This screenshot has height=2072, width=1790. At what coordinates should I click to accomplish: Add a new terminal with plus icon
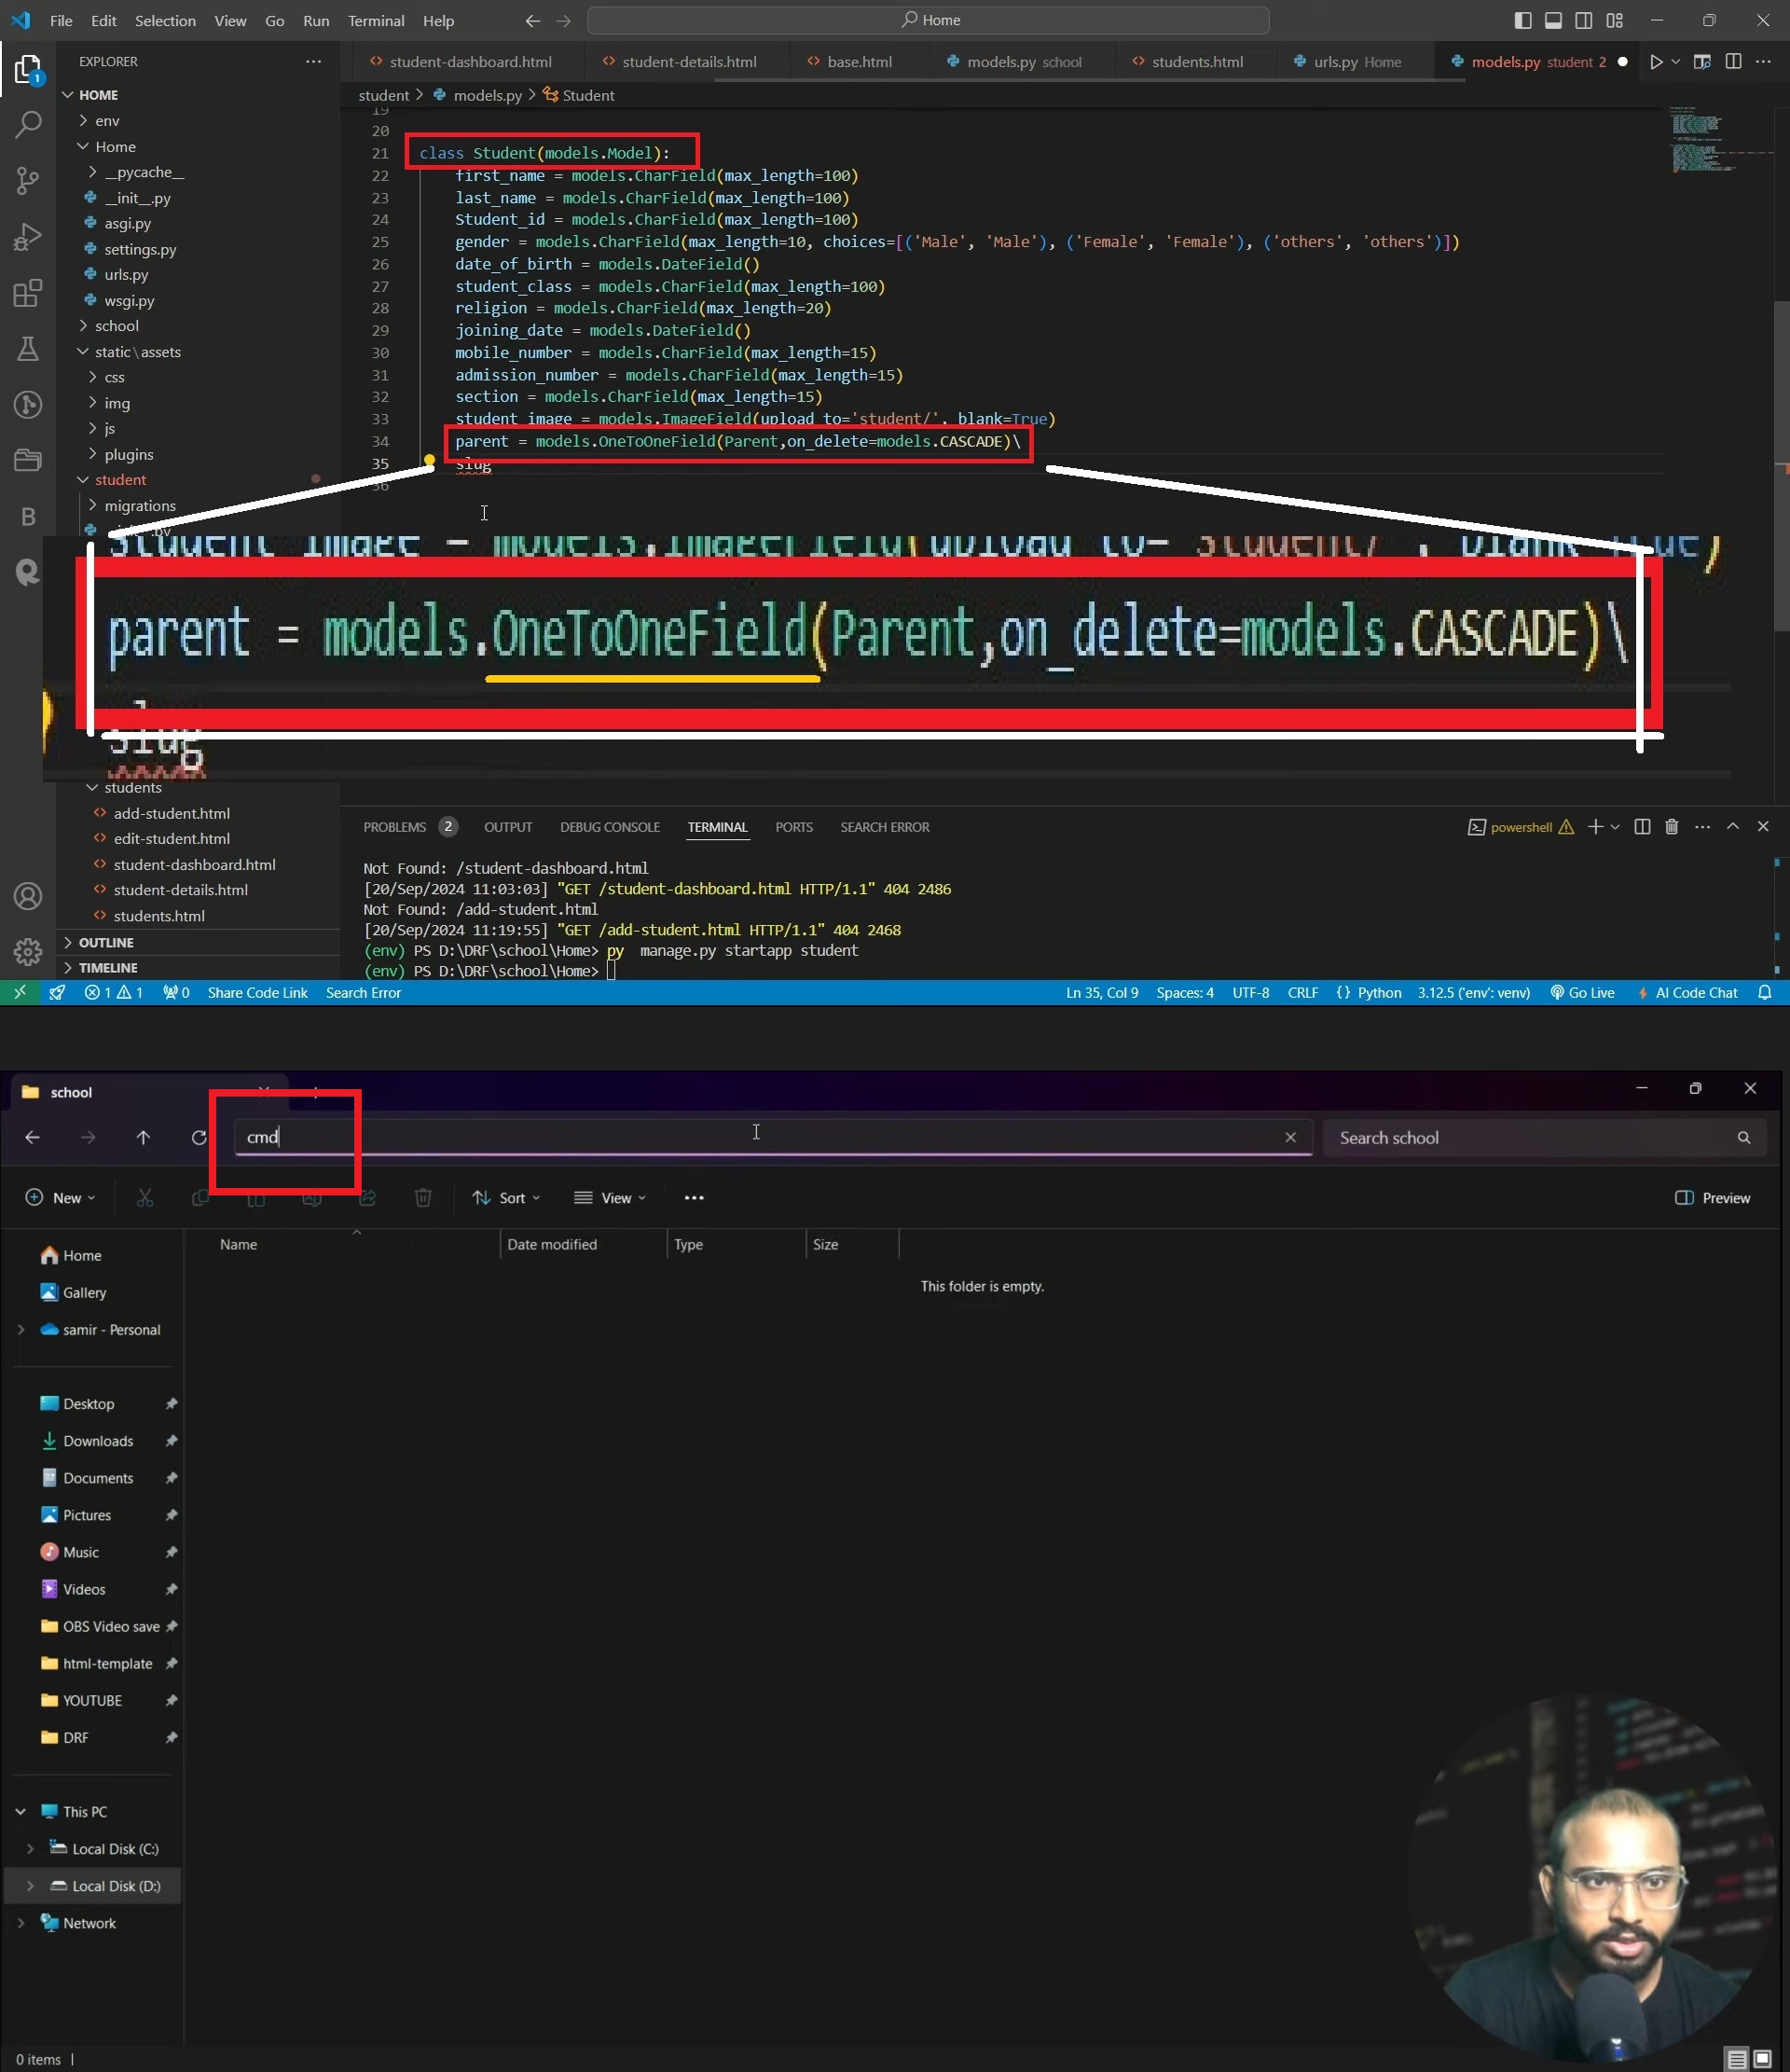[1595, 827]
